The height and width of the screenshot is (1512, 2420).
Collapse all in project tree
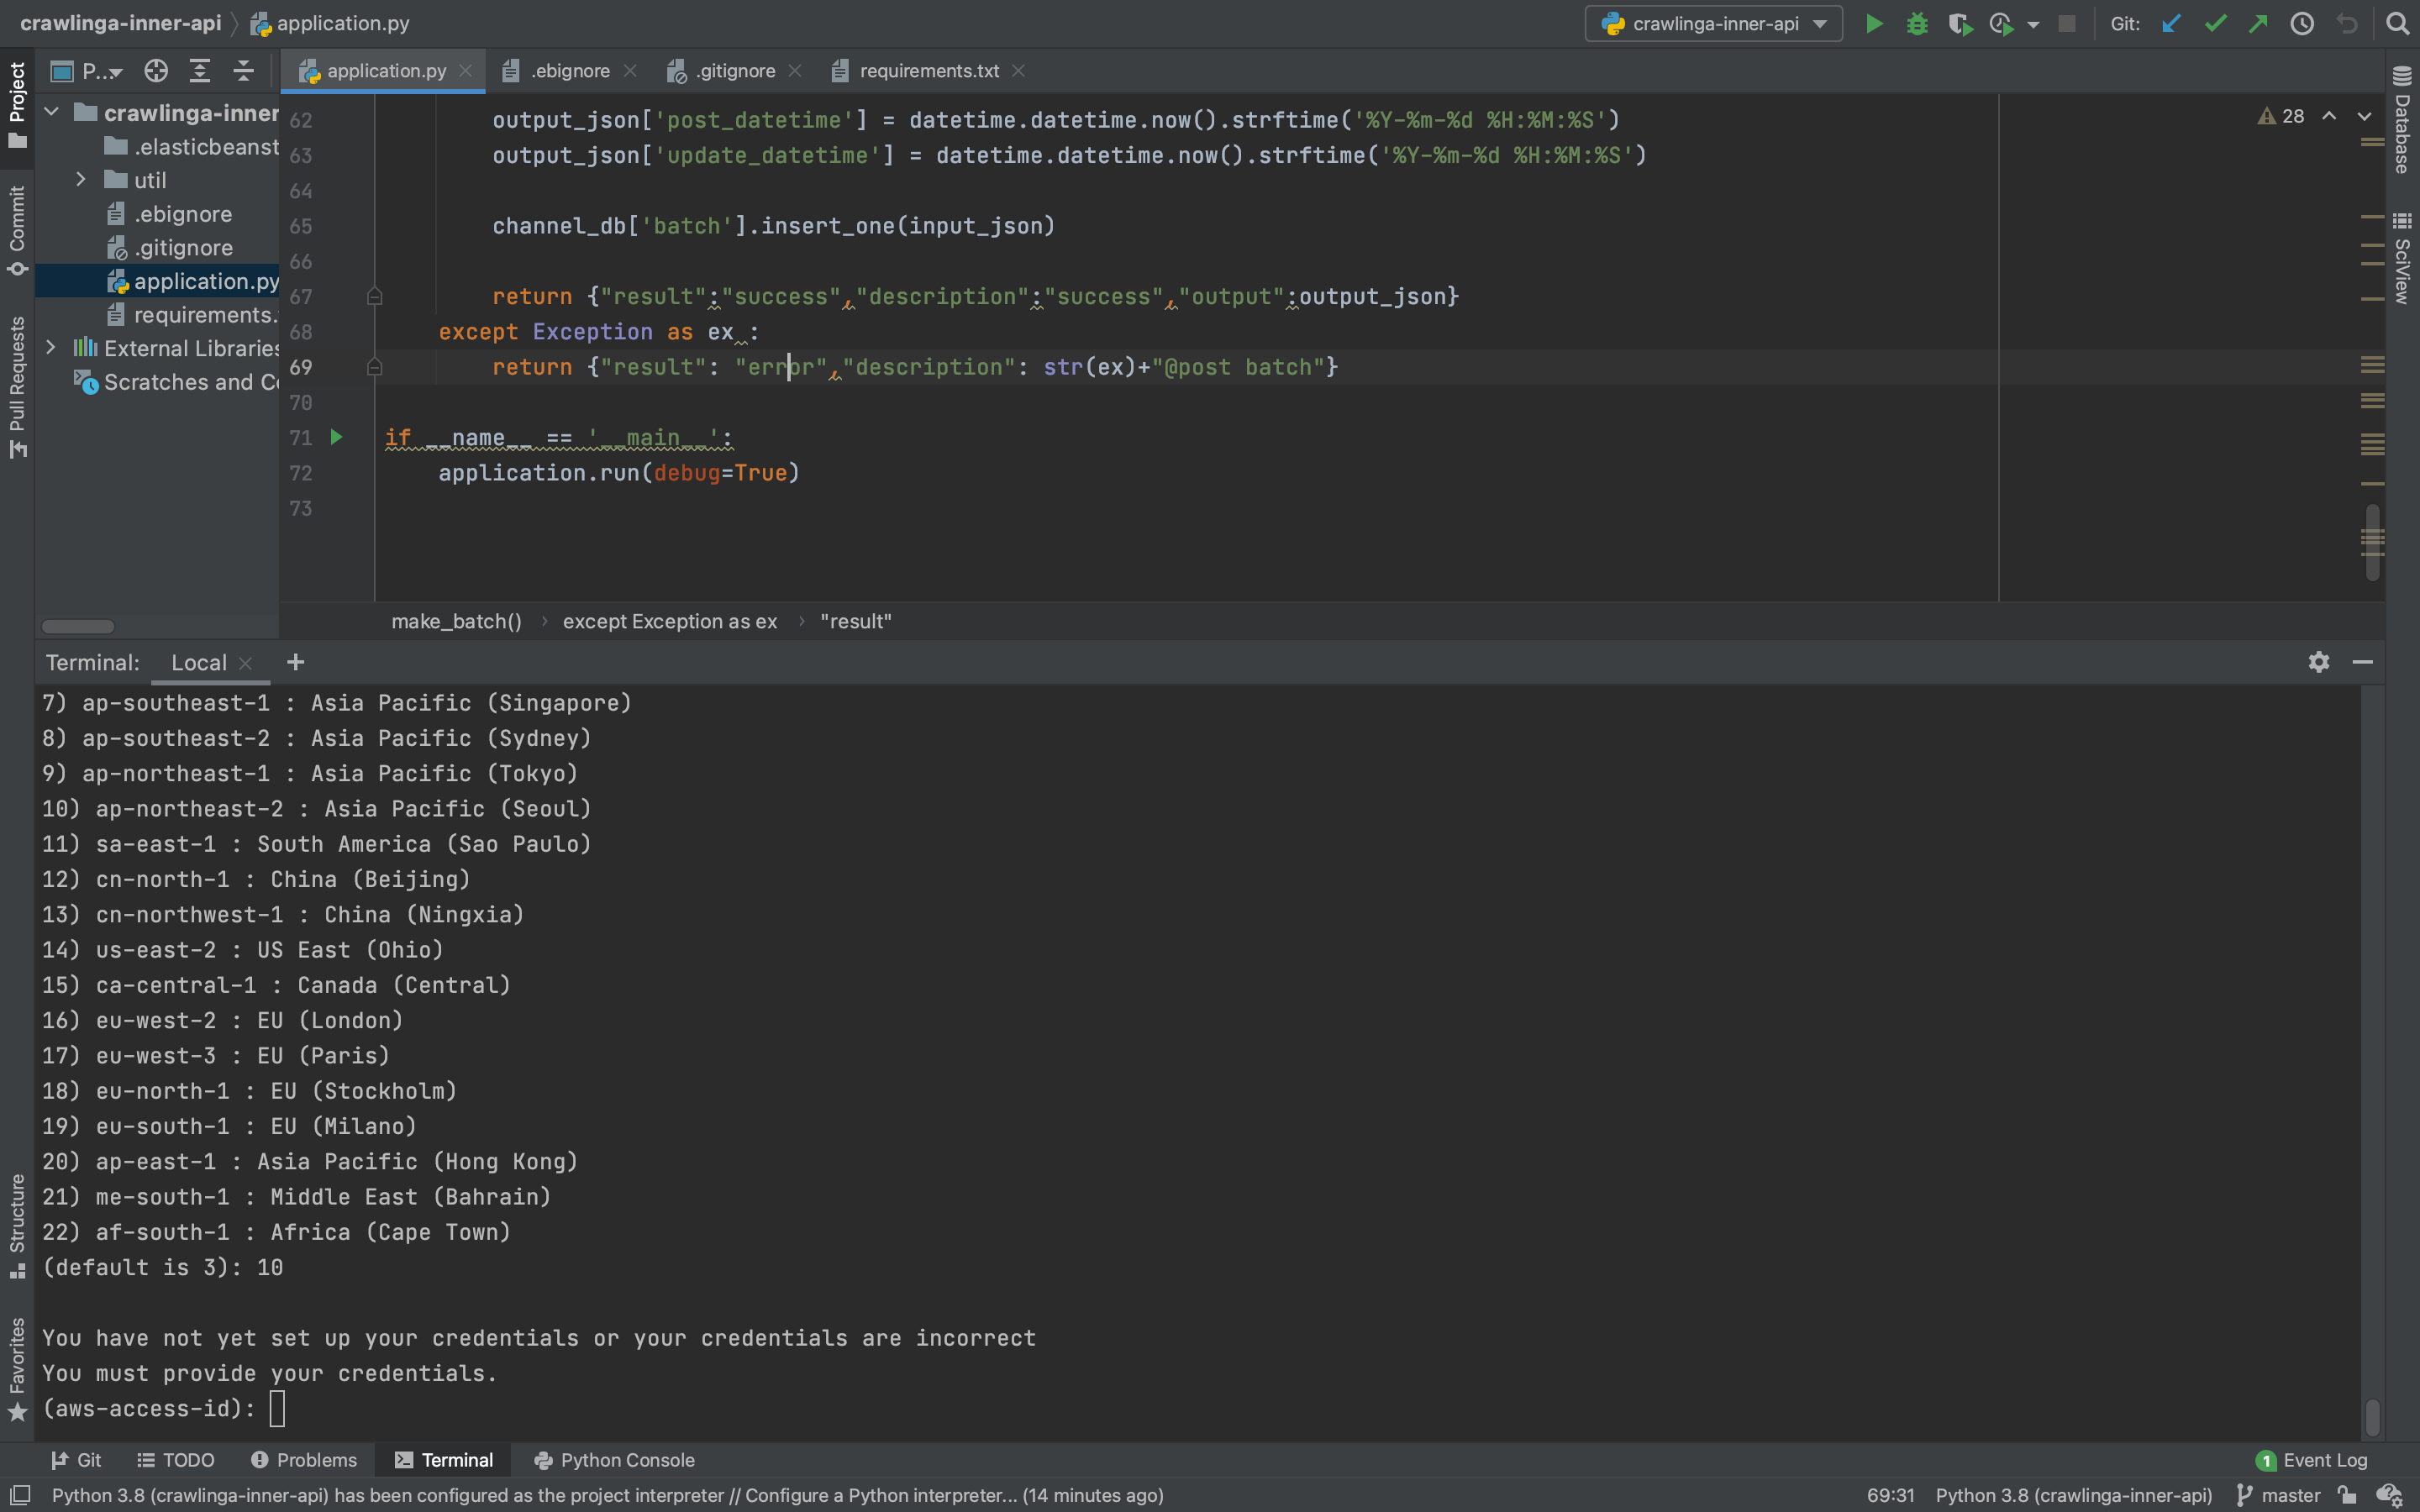coord(243,71)
